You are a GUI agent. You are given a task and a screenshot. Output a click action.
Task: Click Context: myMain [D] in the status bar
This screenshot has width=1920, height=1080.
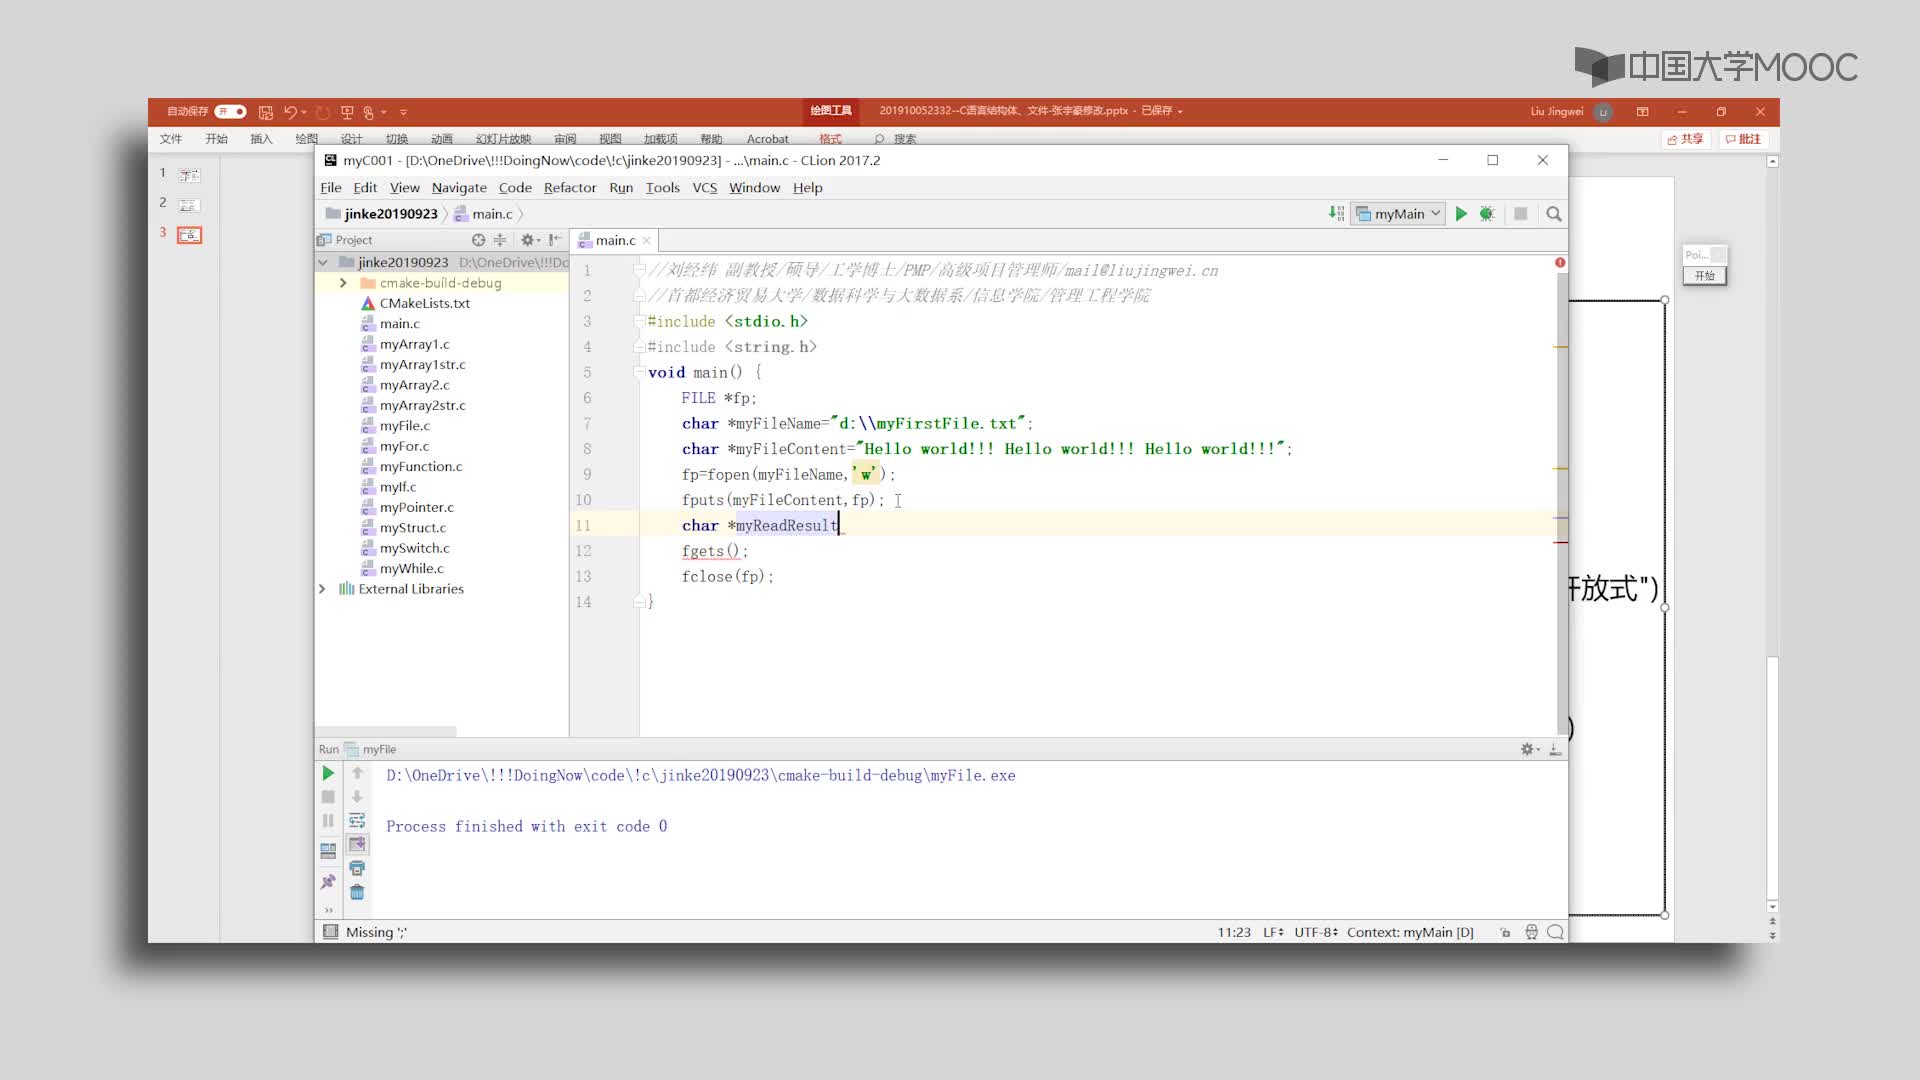(x=1410, y=932)
